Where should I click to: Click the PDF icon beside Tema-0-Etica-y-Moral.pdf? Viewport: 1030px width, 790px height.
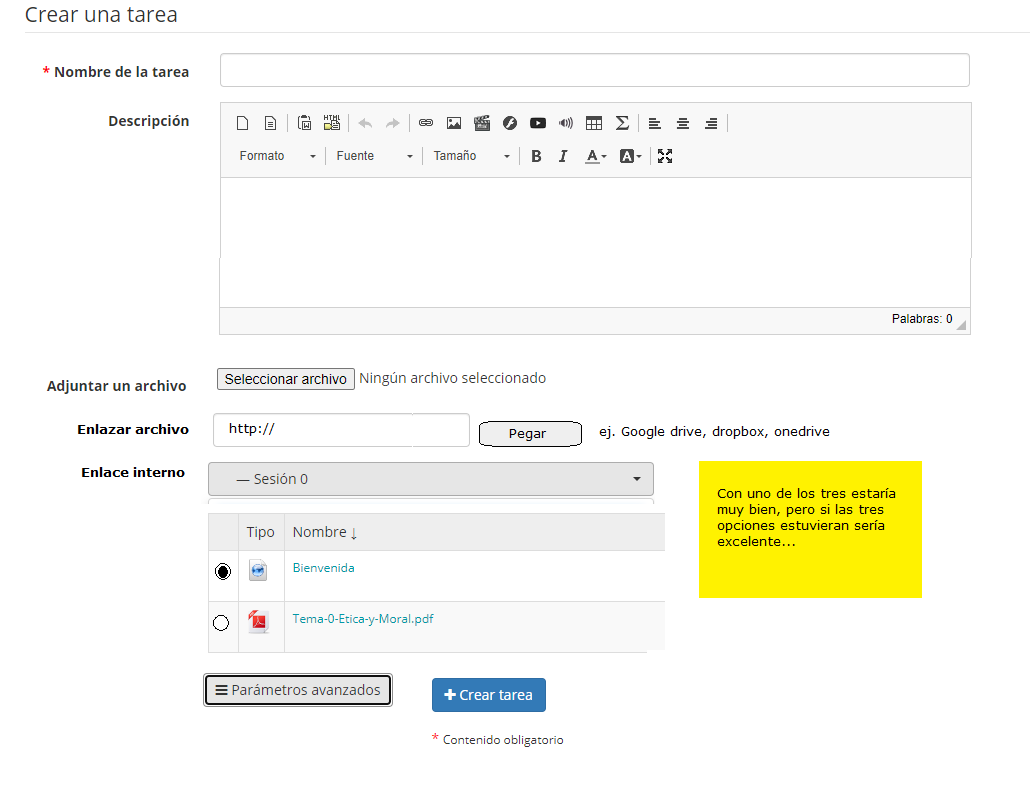click(x=258, y=621)
